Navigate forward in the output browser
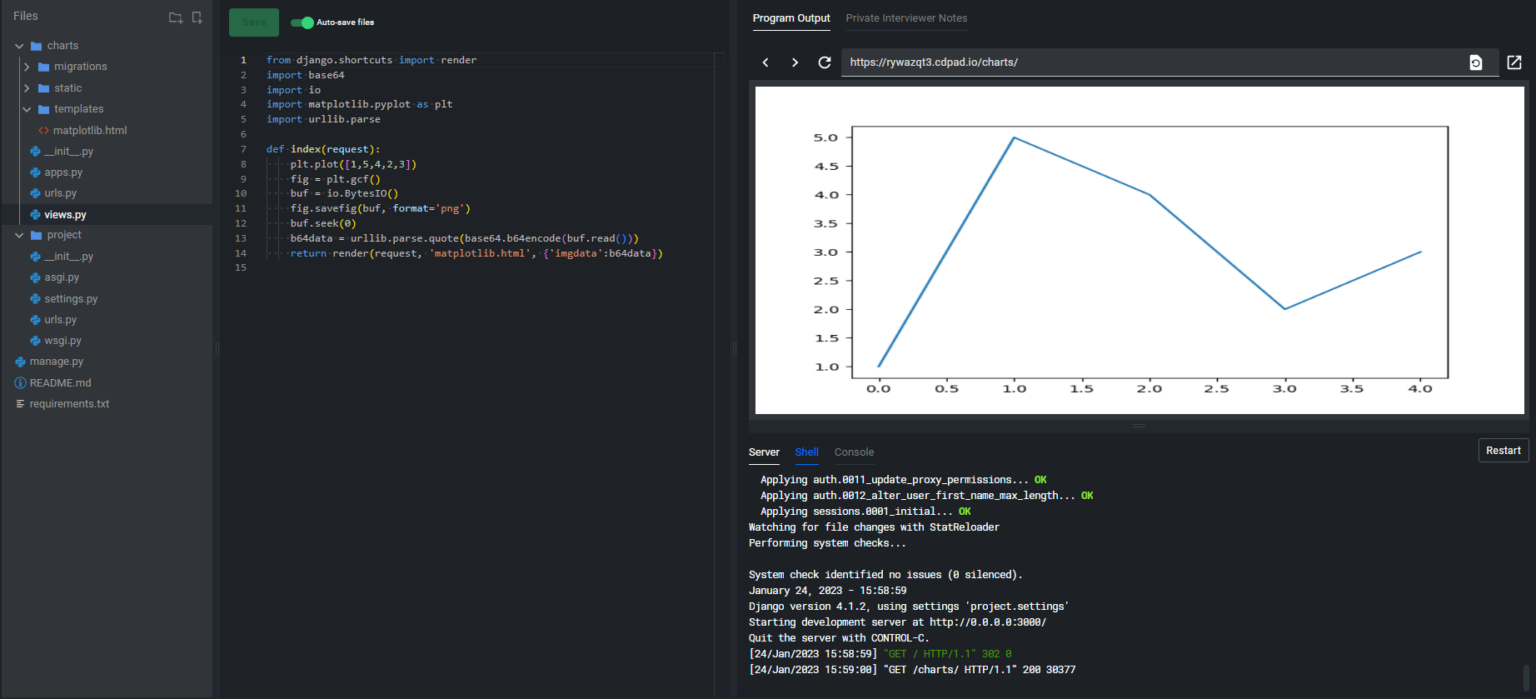 794,62
